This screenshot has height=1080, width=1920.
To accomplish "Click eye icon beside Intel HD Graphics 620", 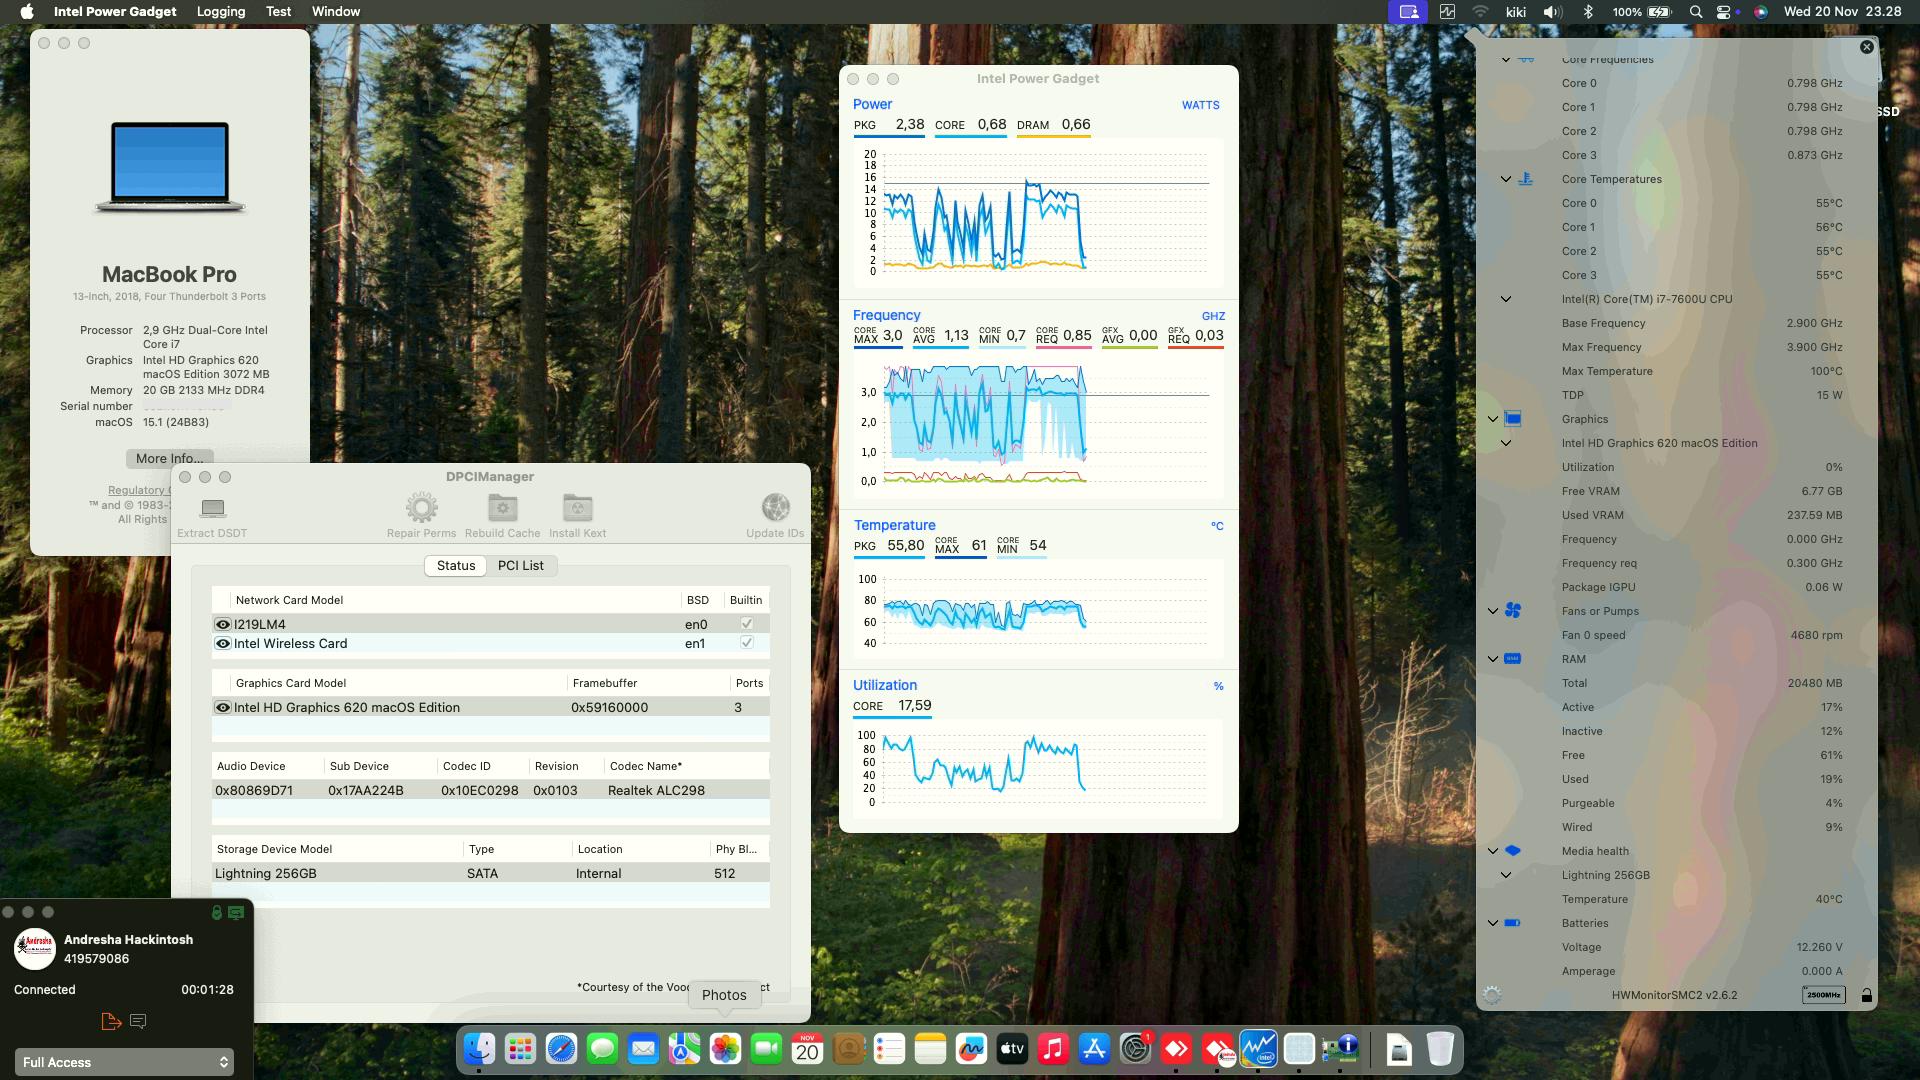I will click(x=223, y=707).
